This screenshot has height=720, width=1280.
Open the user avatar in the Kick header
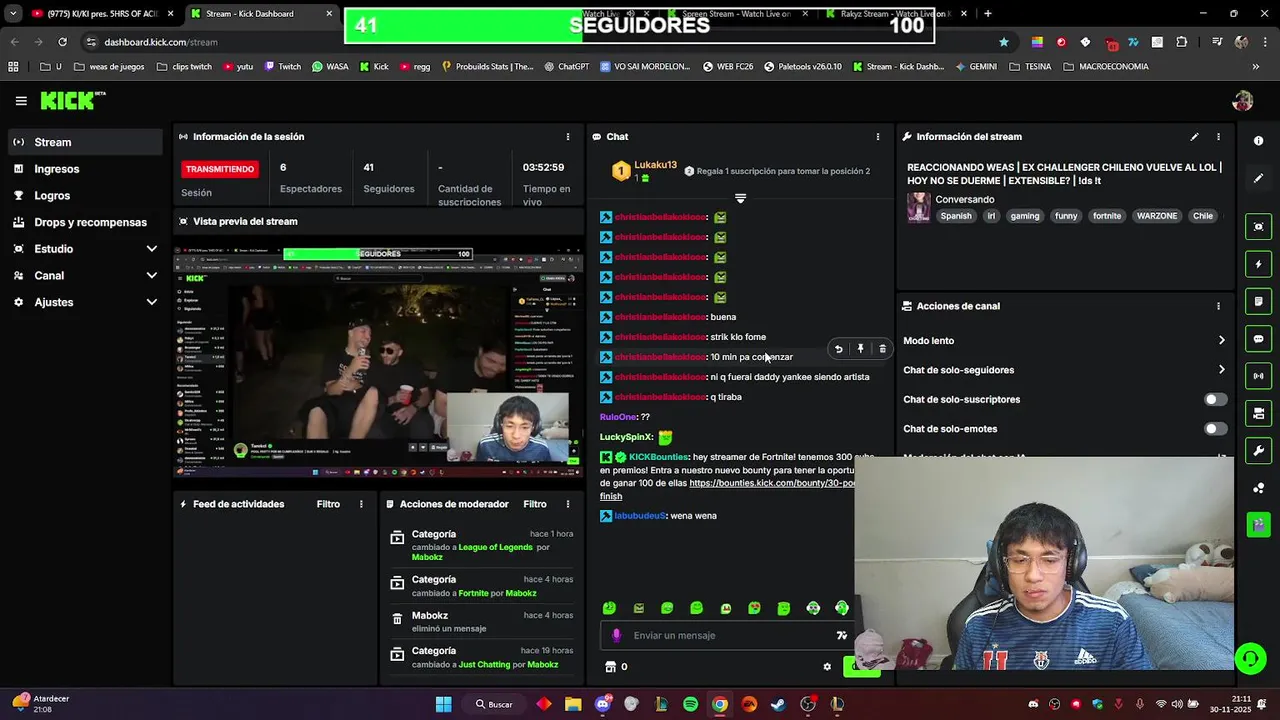(x=1243, y=101)
